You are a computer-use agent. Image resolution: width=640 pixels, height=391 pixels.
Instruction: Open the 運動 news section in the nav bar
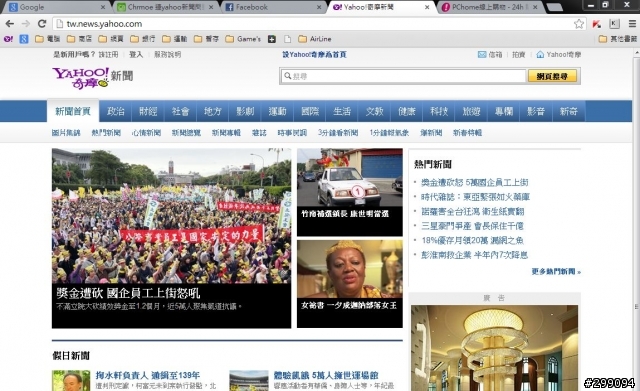pyautogui.click(x=277, y=111)
